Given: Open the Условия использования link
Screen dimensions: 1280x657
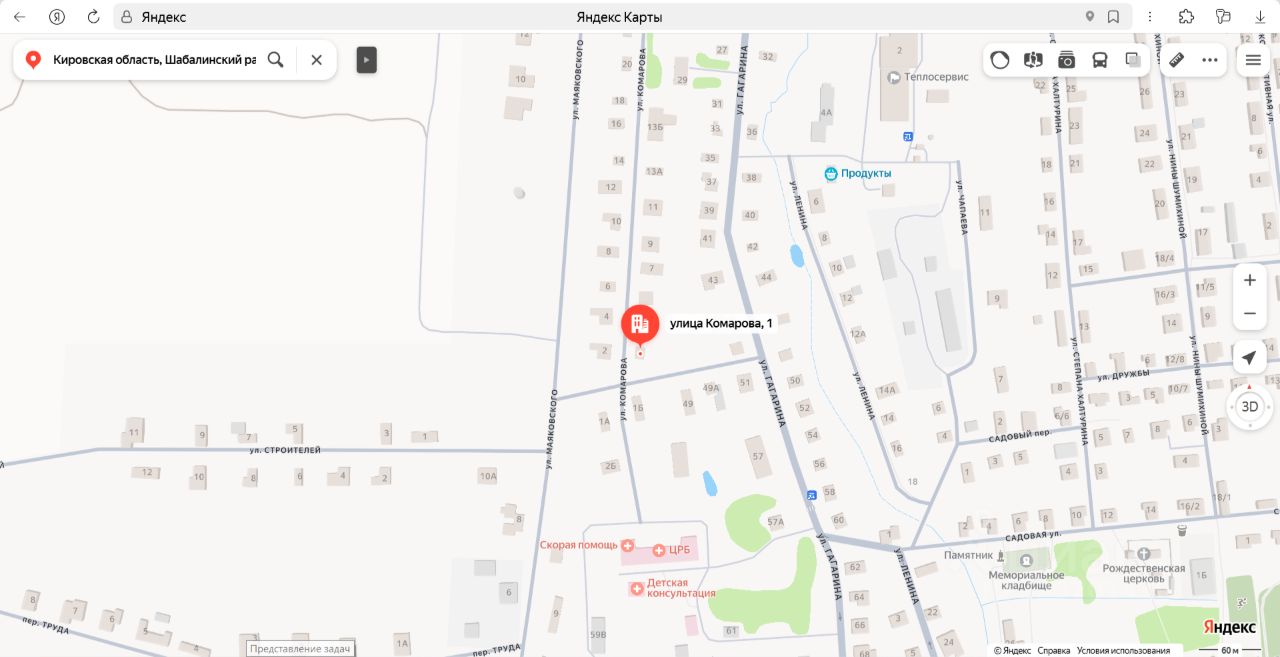Looking at the screenshot, I should tap(1123, 650).
